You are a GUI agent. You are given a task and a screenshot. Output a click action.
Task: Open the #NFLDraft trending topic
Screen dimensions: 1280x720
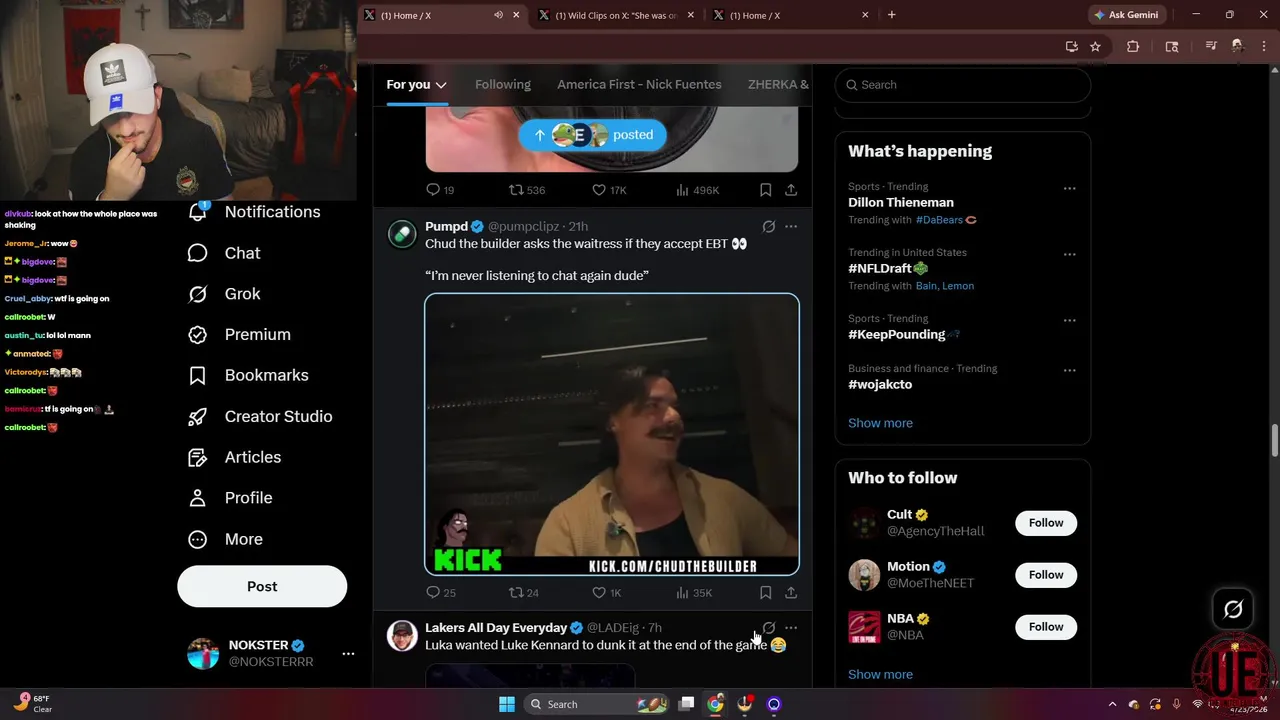tap(888, 269)
